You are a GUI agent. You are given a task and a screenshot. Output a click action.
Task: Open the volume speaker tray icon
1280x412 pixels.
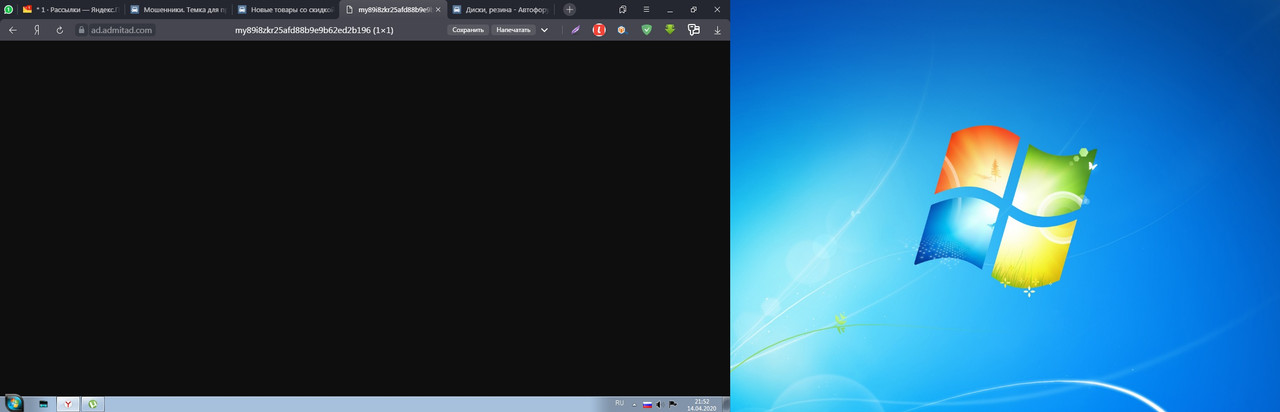(x=659, y=404)
